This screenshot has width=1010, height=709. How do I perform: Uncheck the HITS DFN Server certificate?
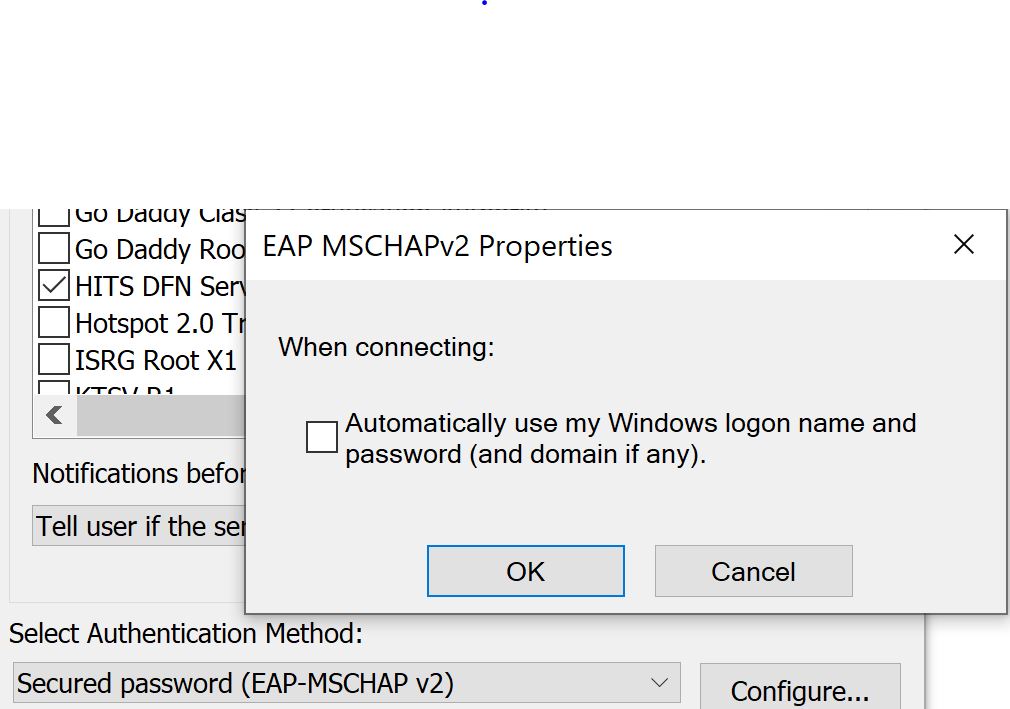[x=55, y=285]
